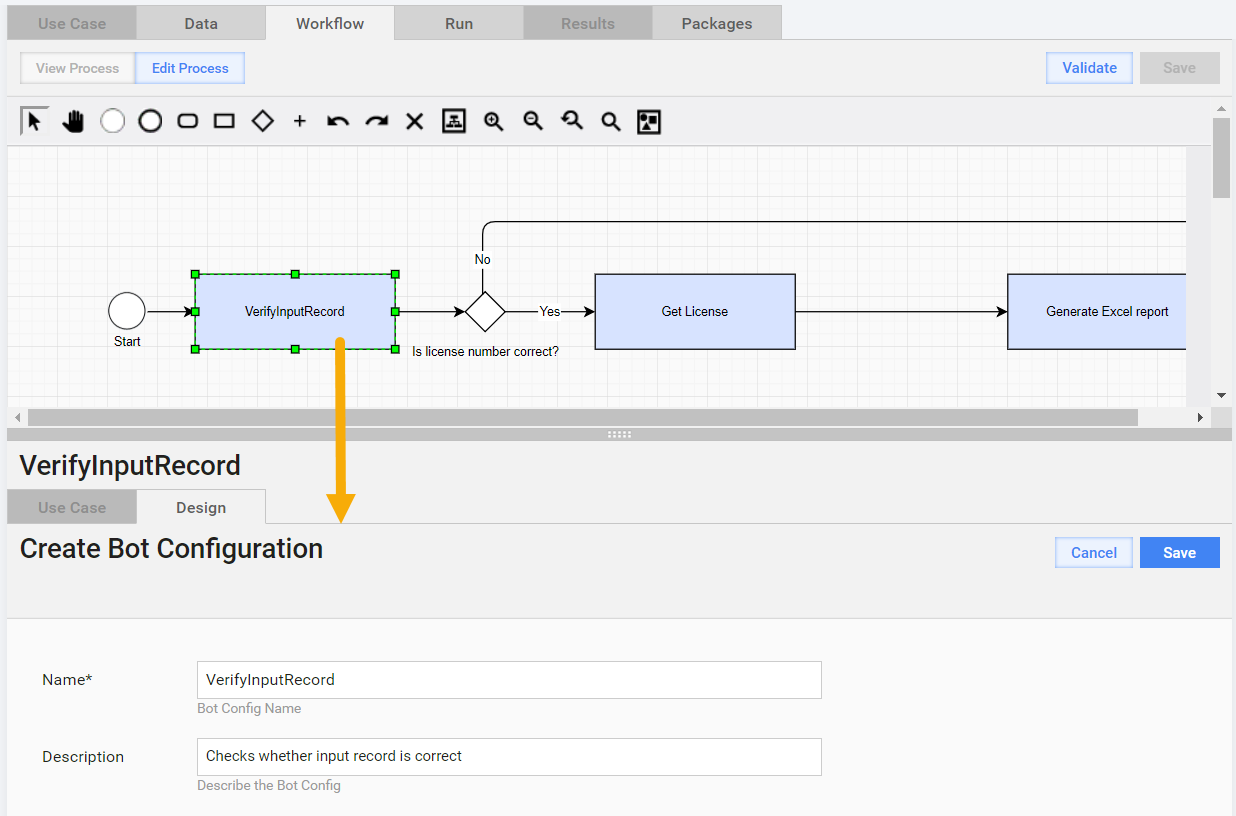Undo the last diagram change
1236x816 pixels.
tap(338, 122)
